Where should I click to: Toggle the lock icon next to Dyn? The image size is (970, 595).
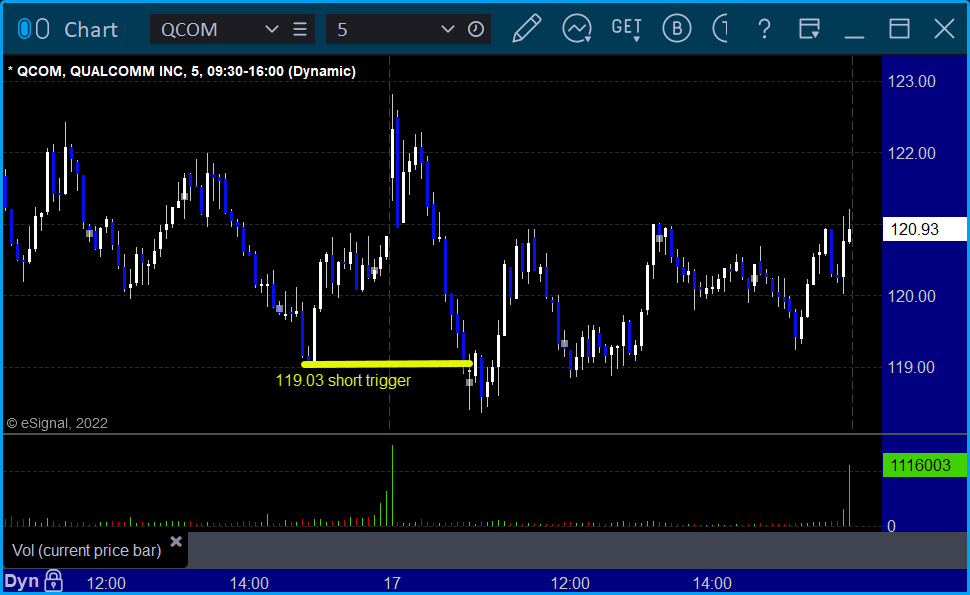(53, 581)
